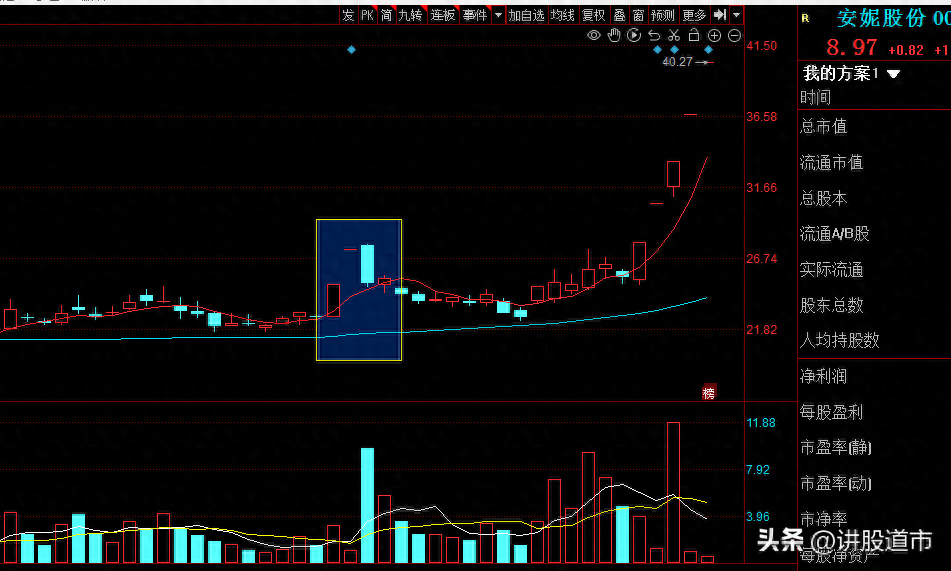Click the PK comparison button
The width and height of the screenshot is (951, 571).
coord(368,15)
